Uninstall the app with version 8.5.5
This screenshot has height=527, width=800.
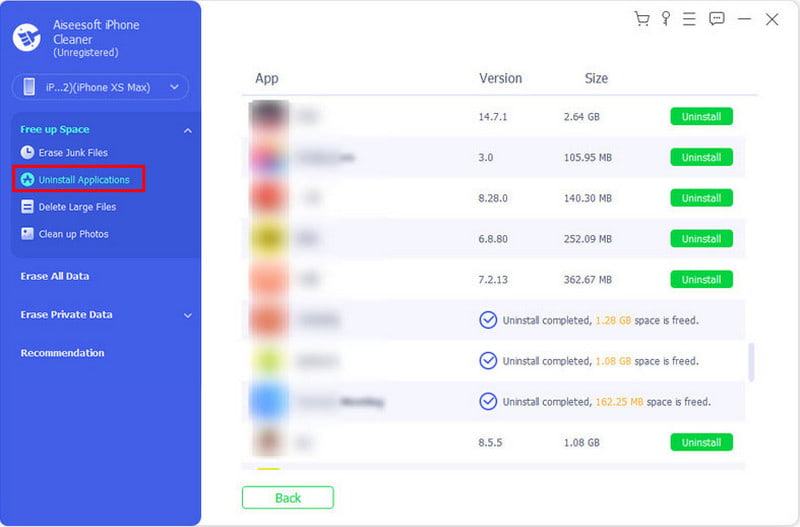pyautogui.click(x=701, y=442)
